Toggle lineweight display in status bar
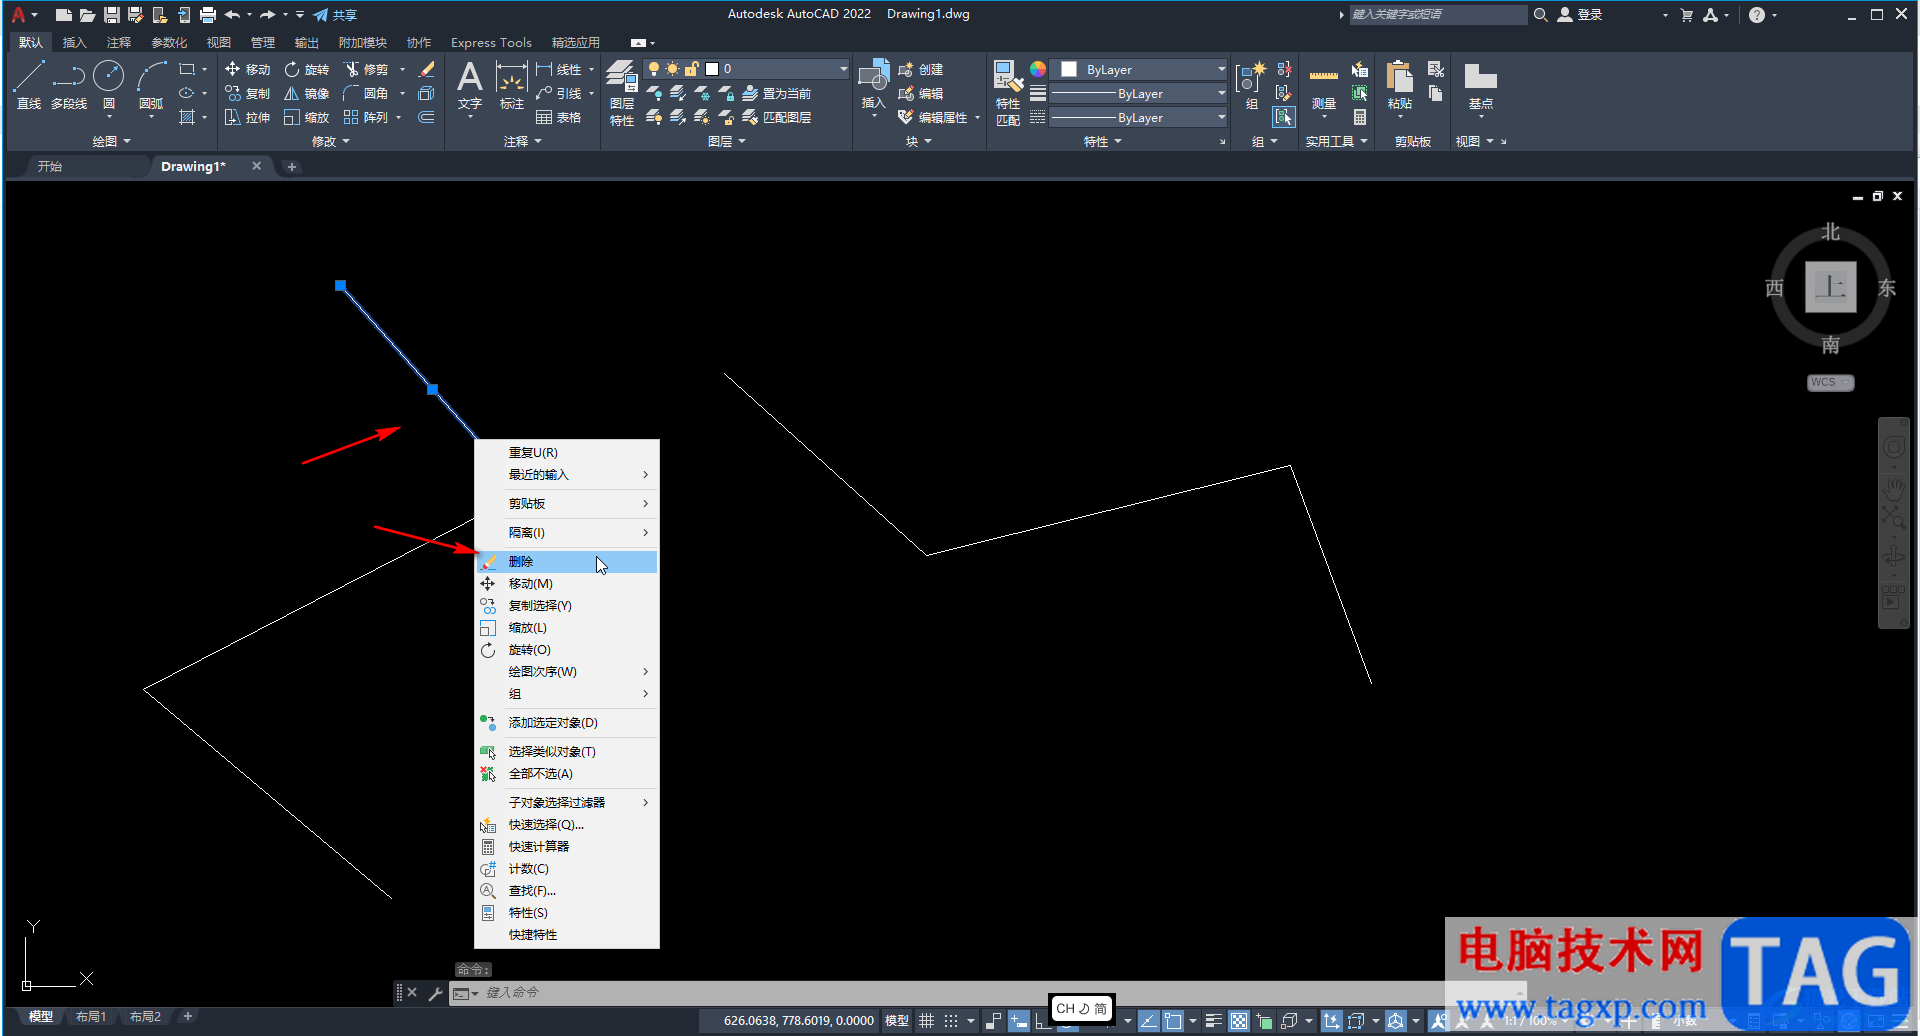 point(1213,1021)
